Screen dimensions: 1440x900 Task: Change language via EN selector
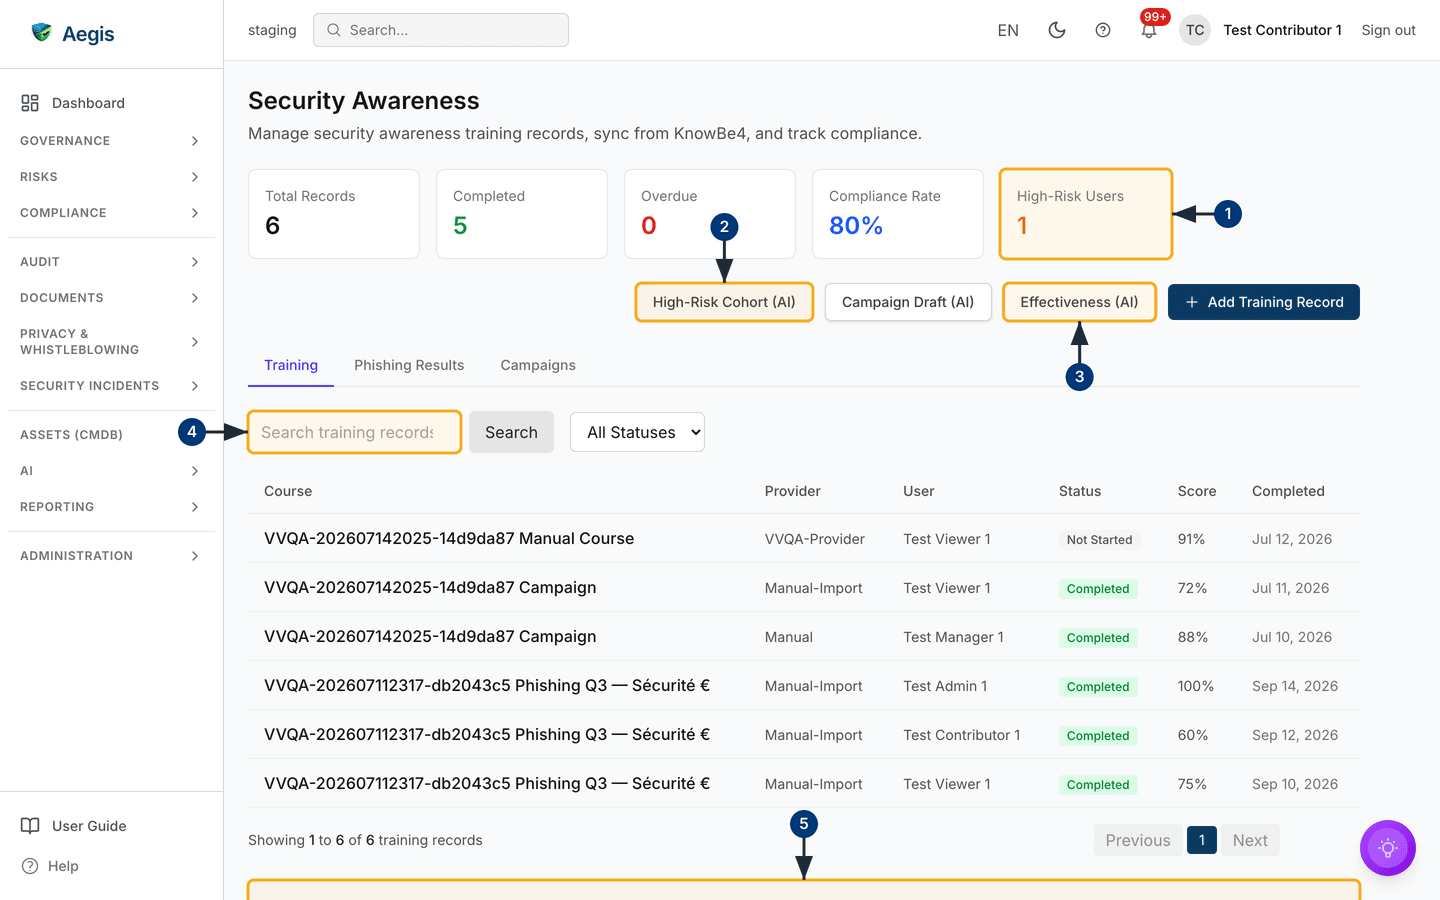pyautogui.click(x=1008, y=30)
